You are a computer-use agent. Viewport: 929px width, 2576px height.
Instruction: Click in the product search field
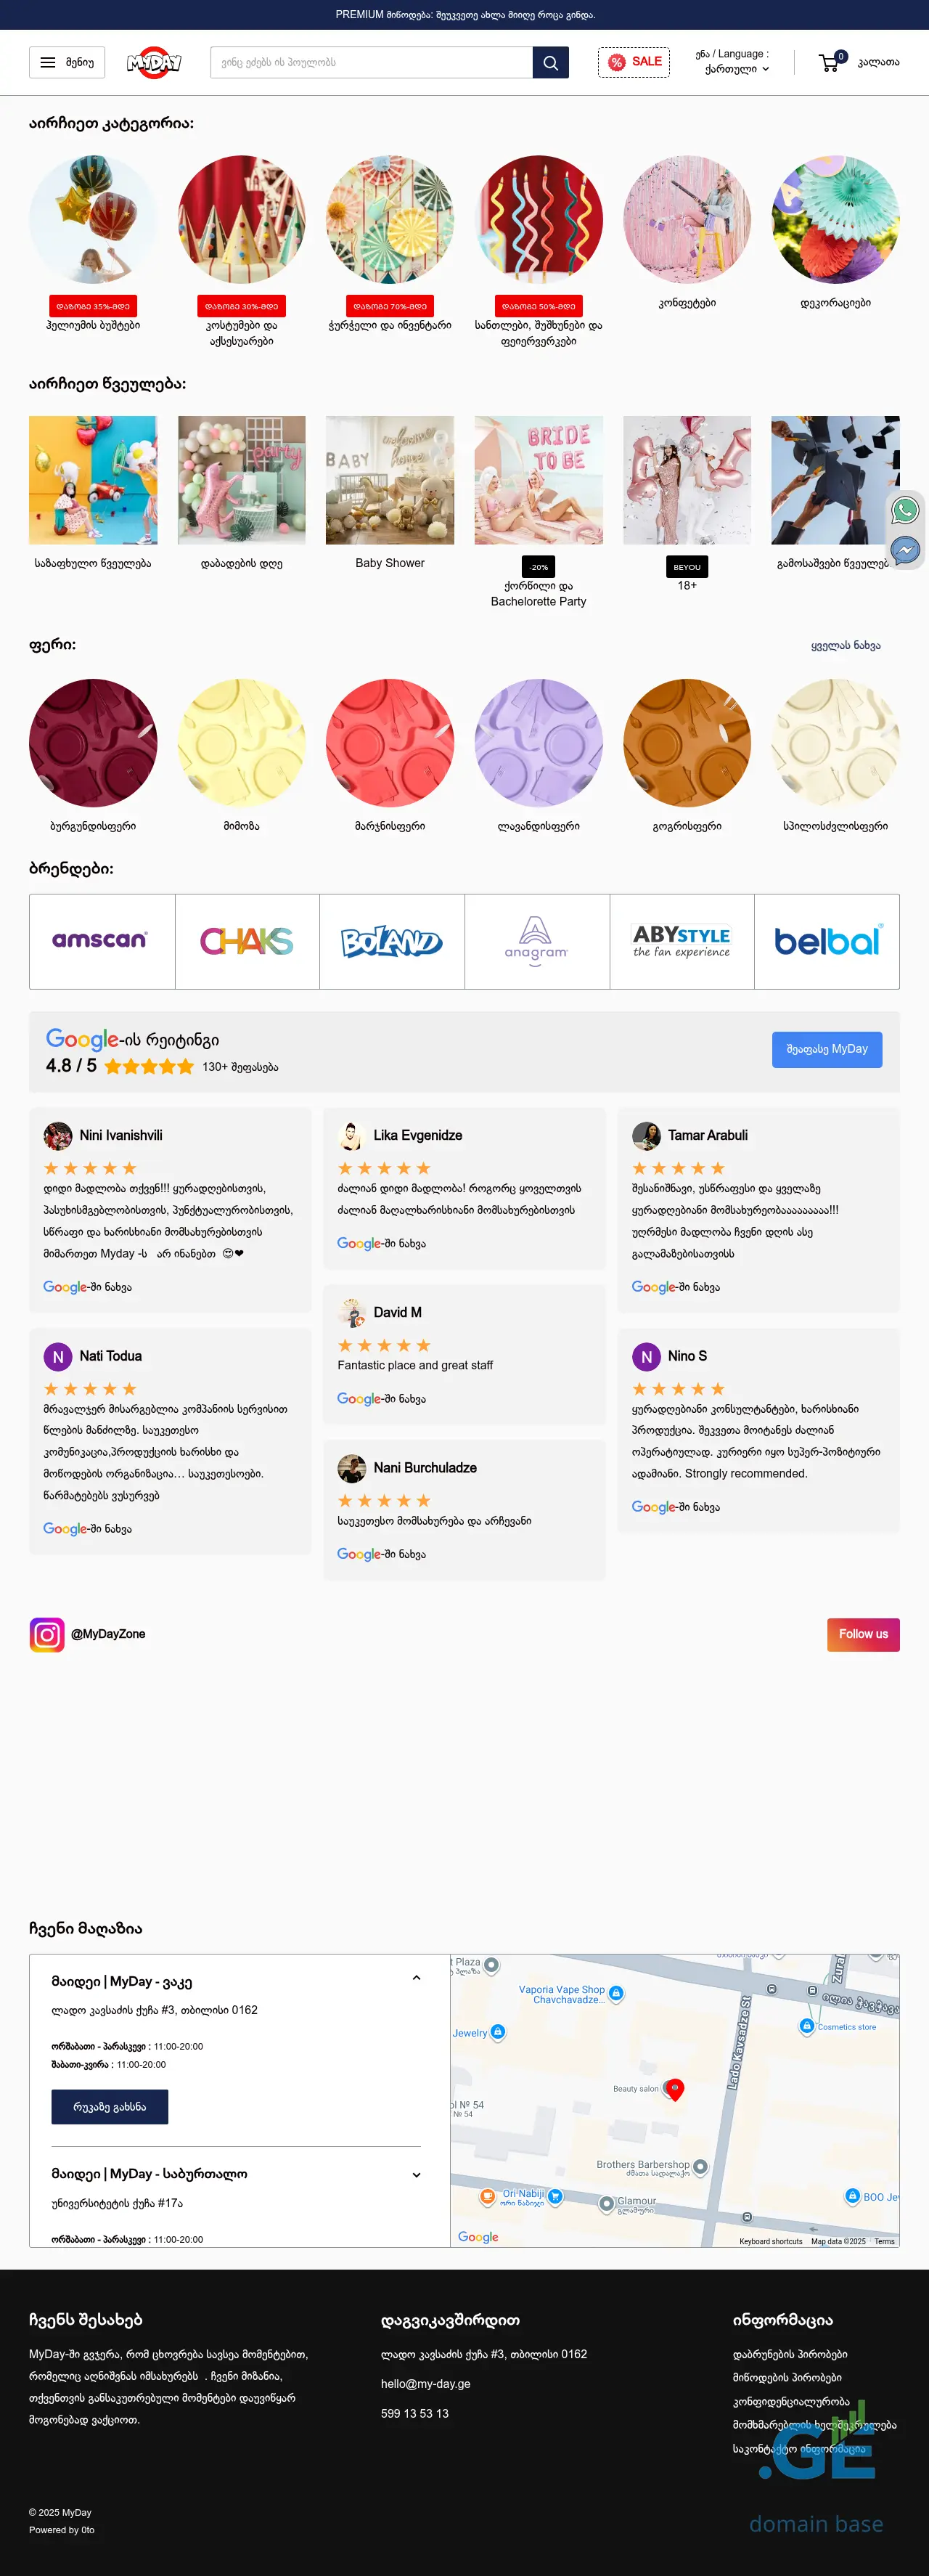[371, 62]
